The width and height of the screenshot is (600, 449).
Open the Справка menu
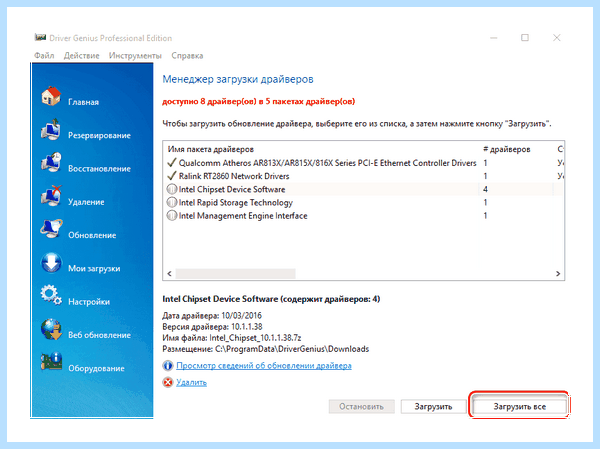(187, 56)
